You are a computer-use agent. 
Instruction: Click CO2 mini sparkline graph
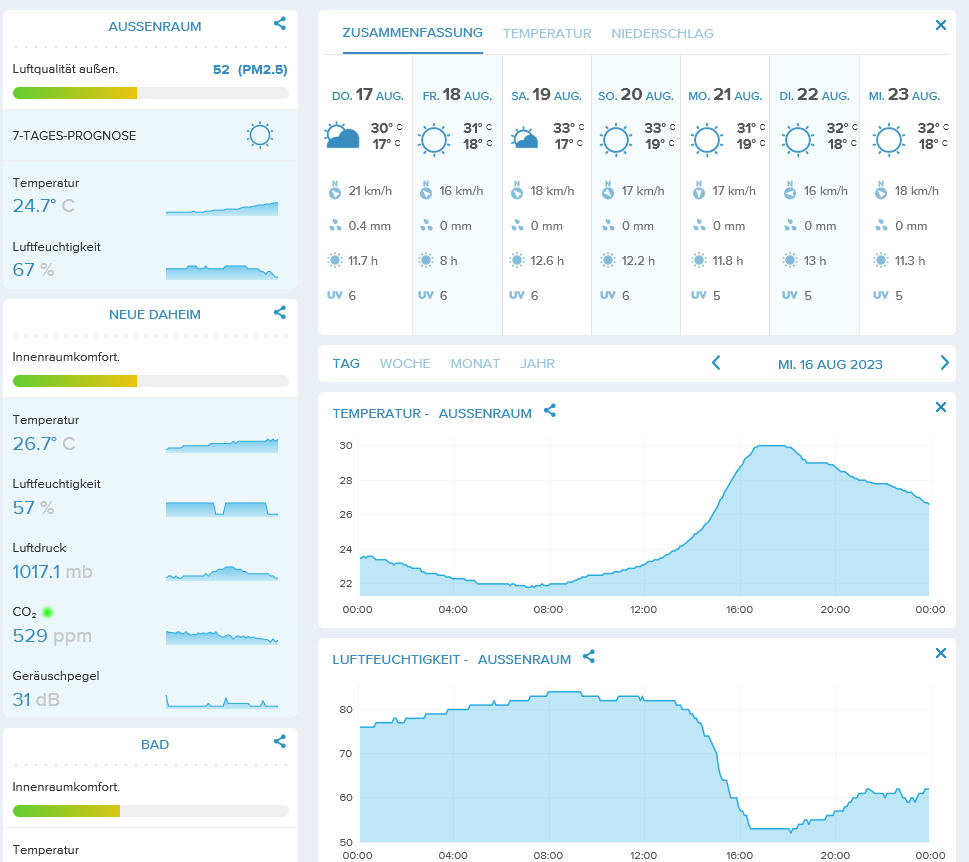click(222, 637)
